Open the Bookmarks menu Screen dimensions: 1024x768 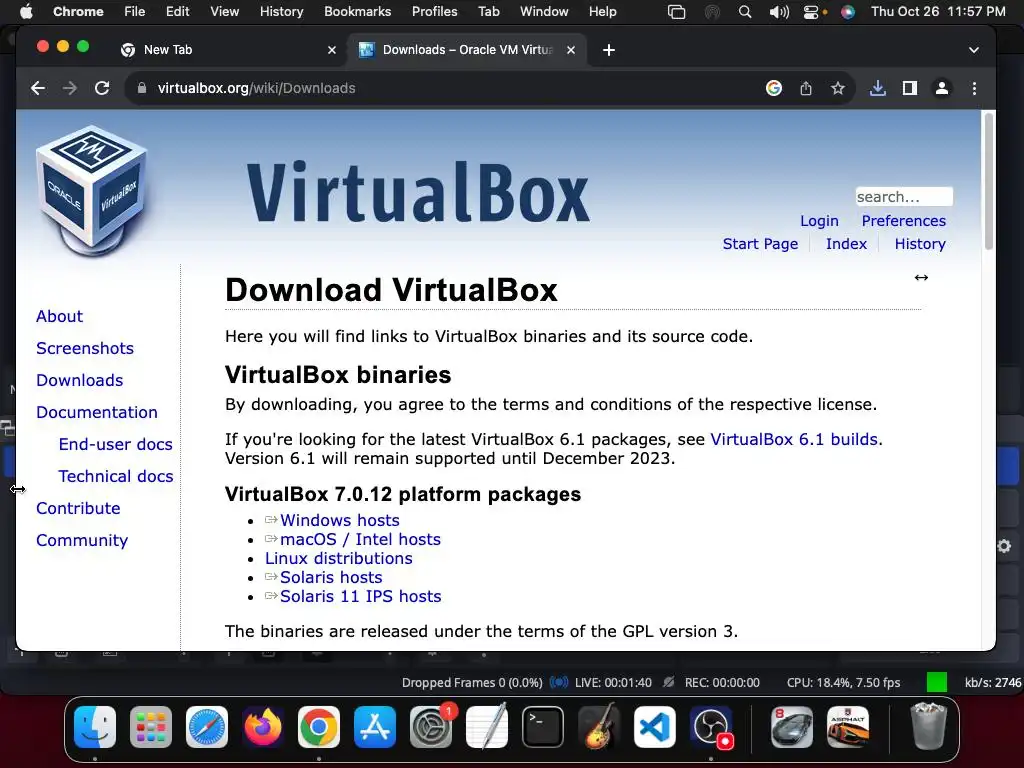click(x=357, y=12)
